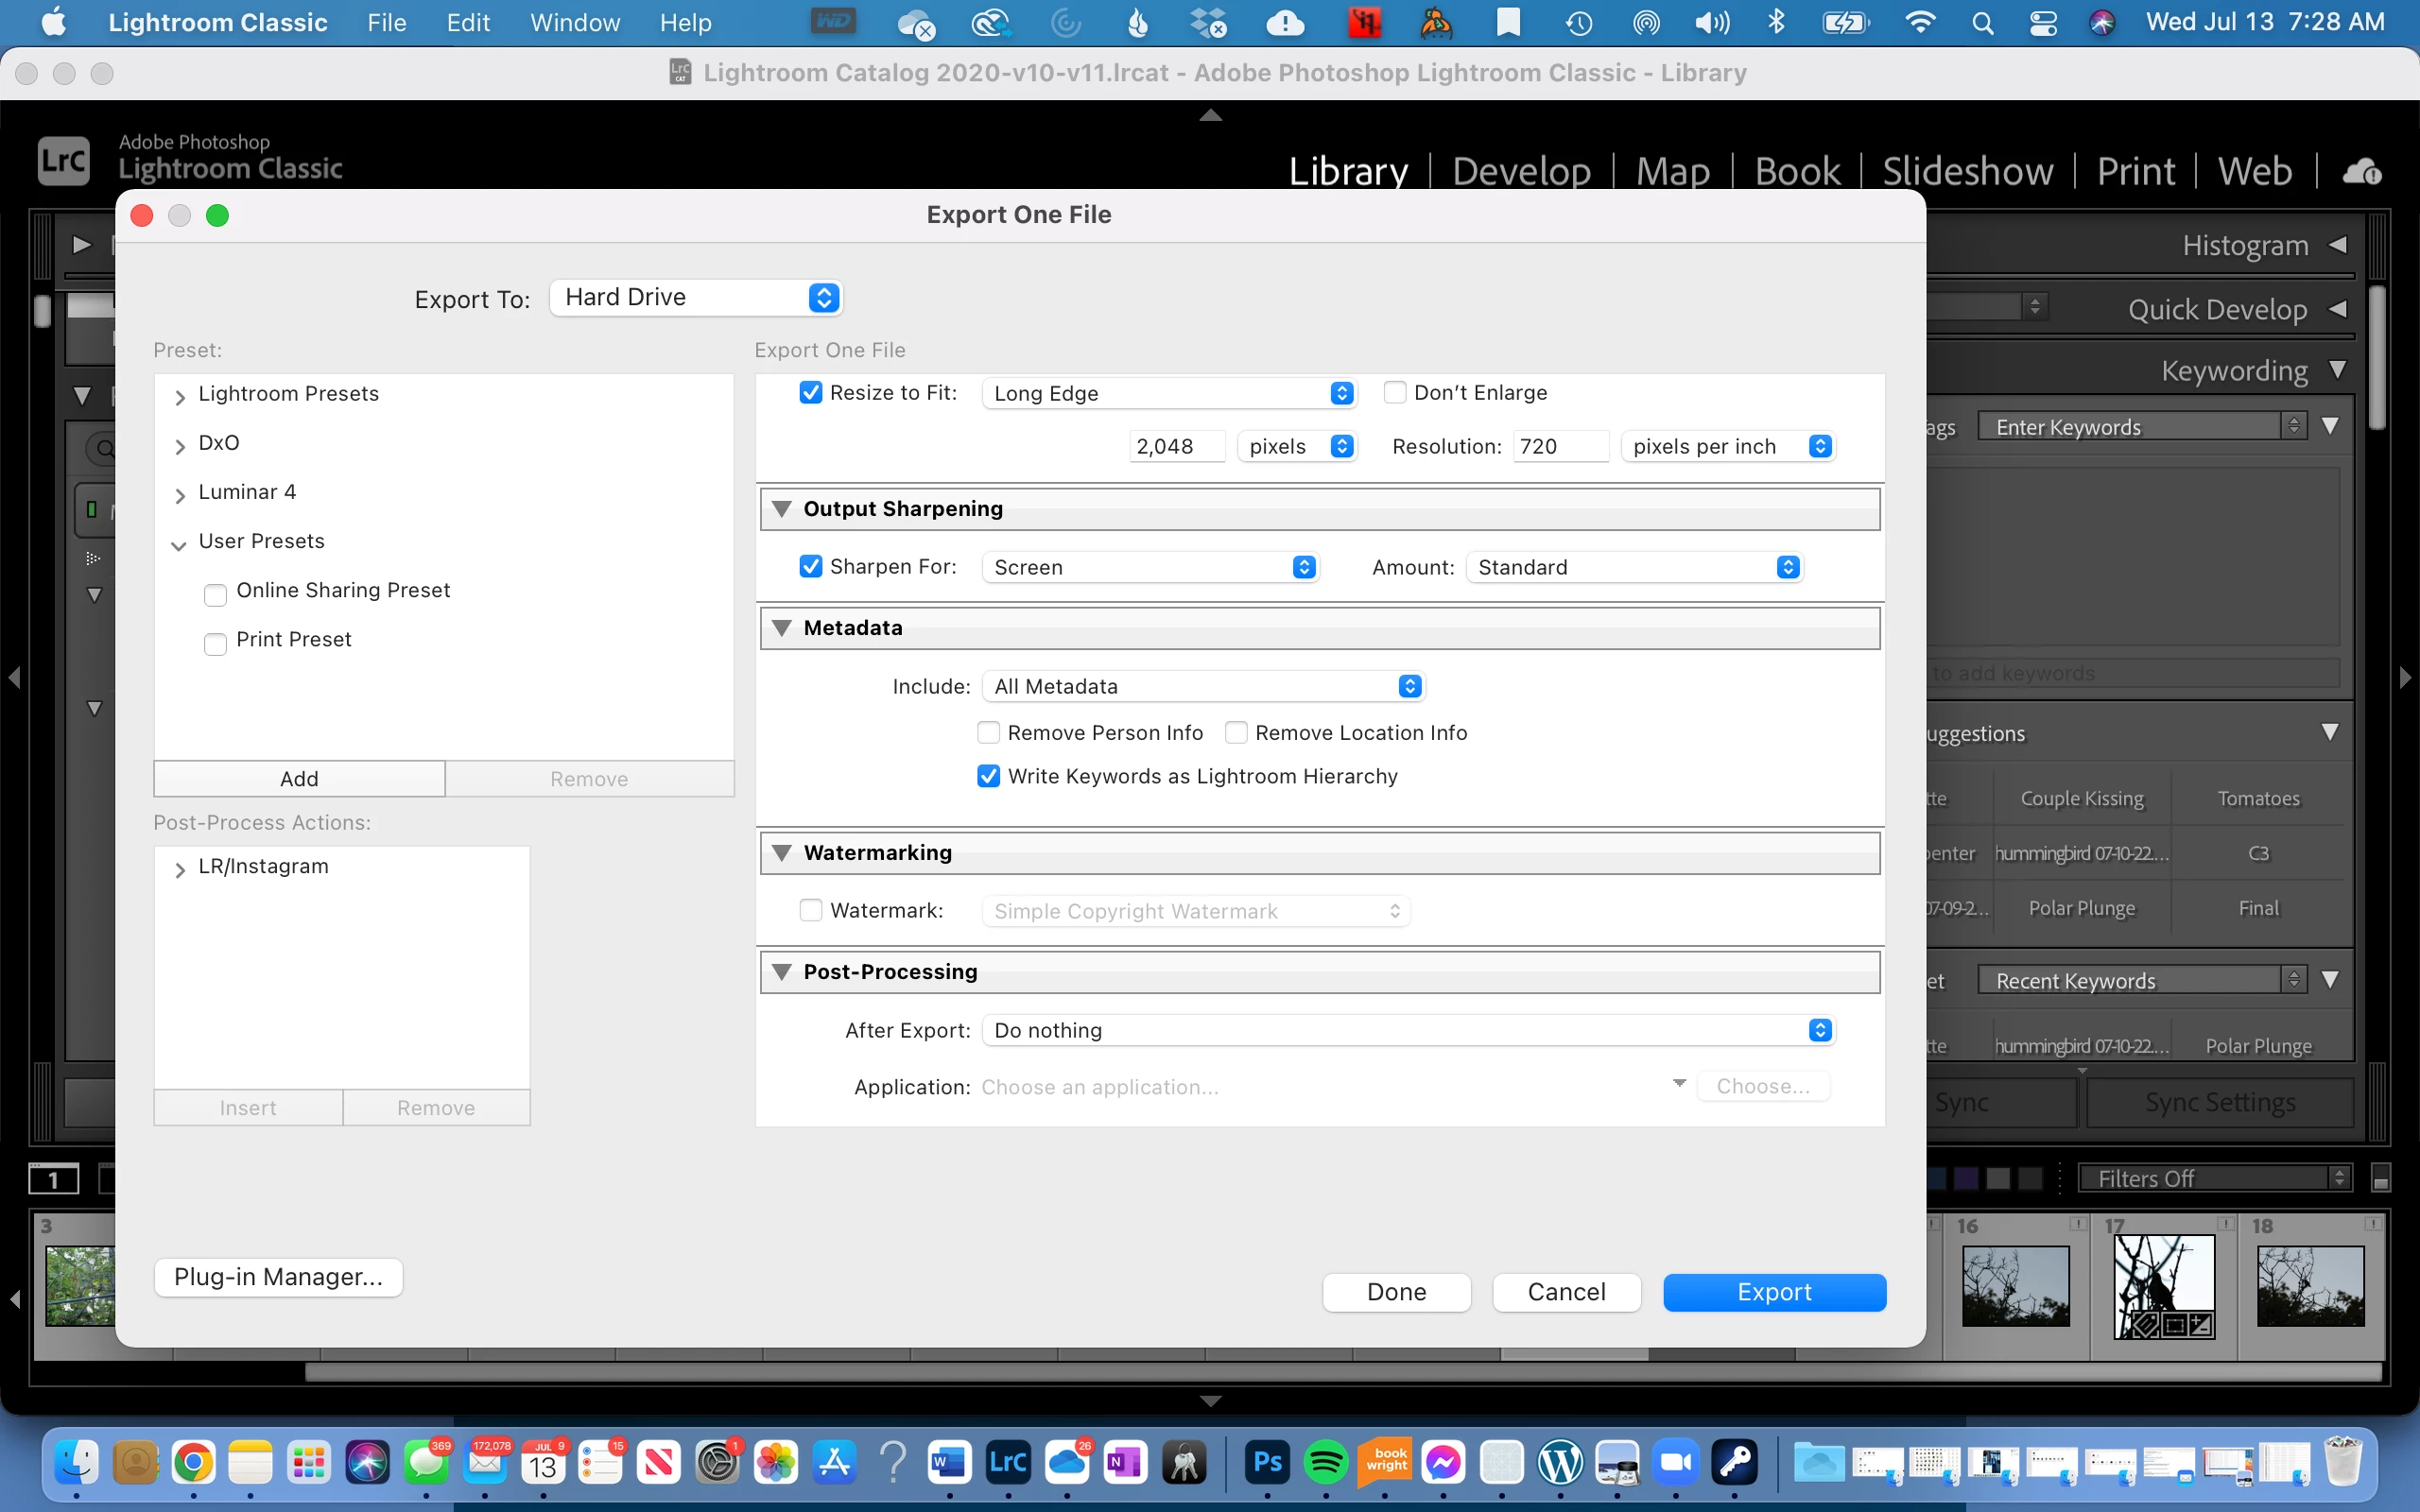
Task: Collapse the Histogram panel triangle
Action: pyautogui.click(x=2338, y=245)
